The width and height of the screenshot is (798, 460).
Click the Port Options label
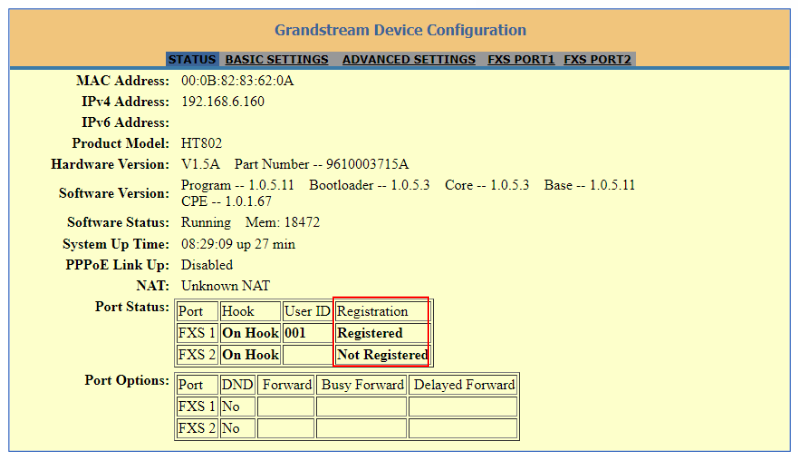pyautogui.click(x=127, y=381)
